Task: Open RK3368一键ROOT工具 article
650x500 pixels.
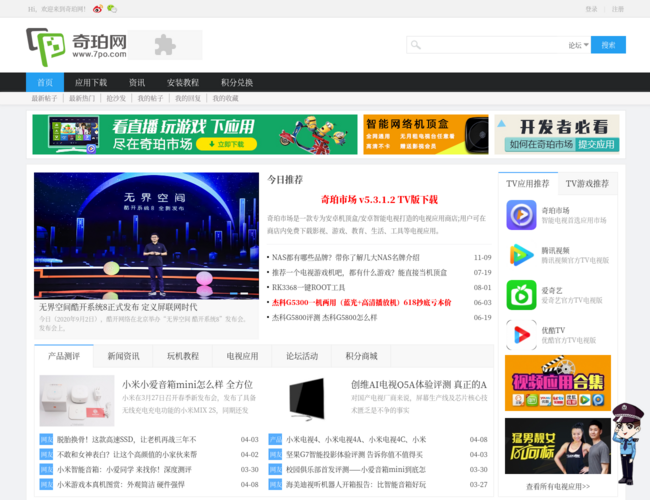Action: [308, 287]
